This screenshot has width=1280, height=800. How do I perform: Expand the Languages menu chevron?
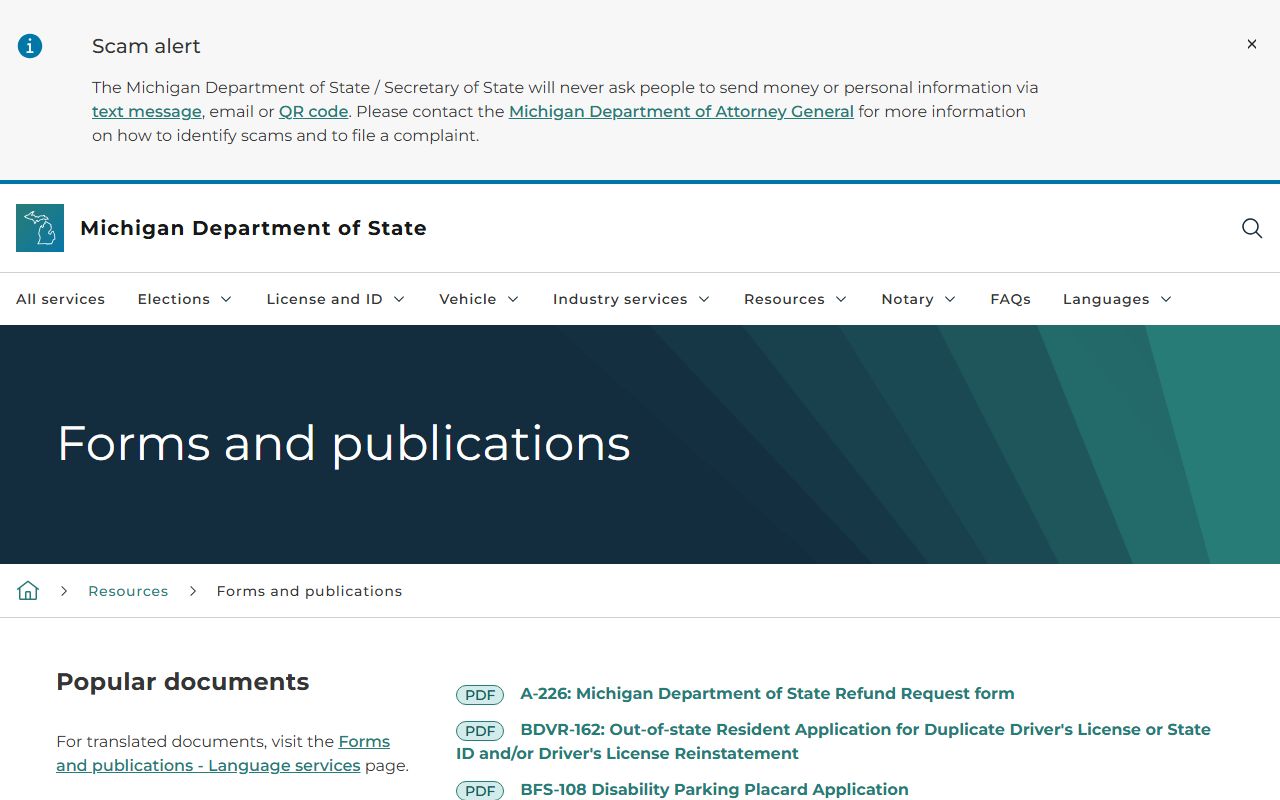point(1166,299)
